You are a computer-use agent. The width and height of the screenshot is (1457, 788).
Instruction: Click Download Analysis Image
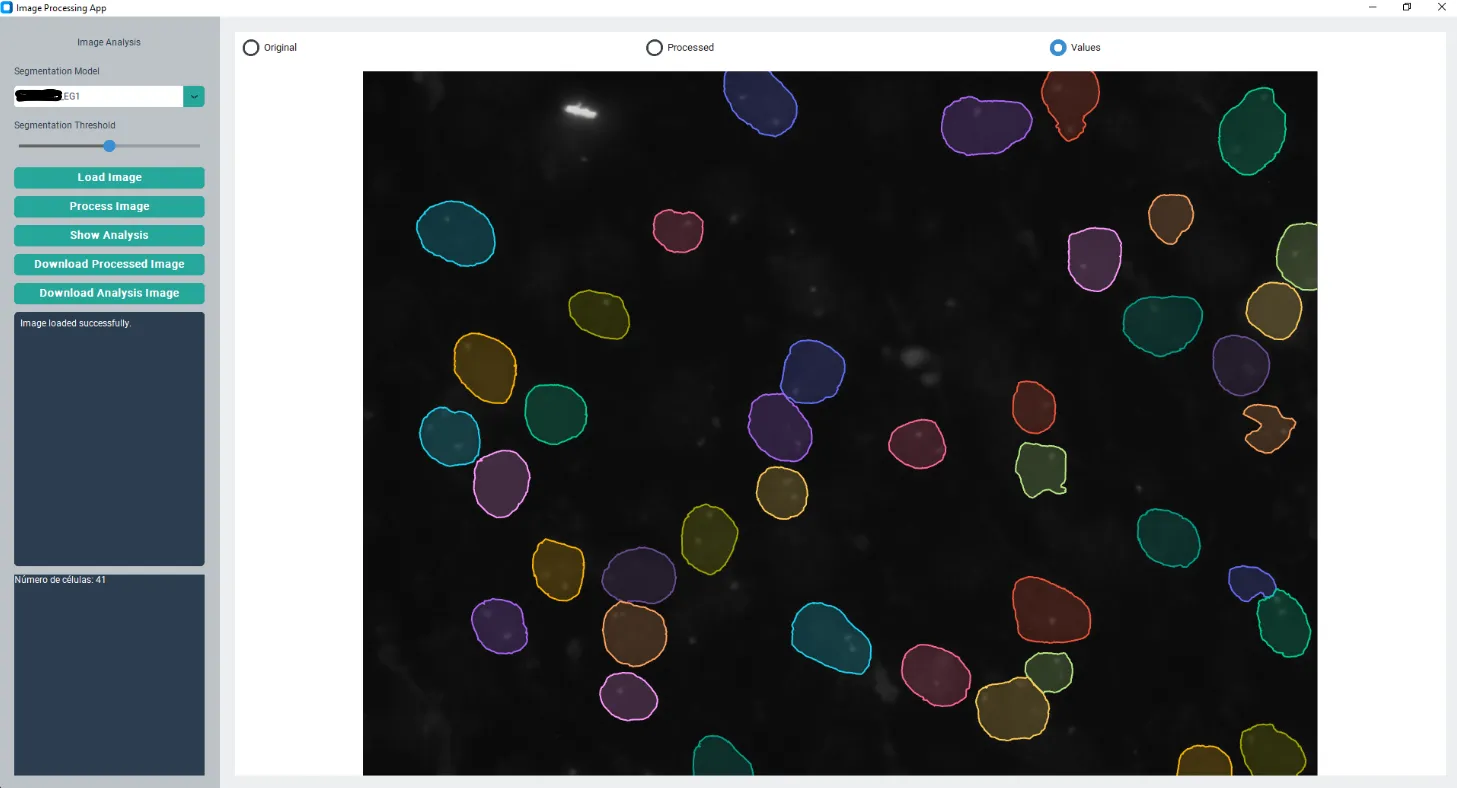pyautogui.click(x=109, y=293)
